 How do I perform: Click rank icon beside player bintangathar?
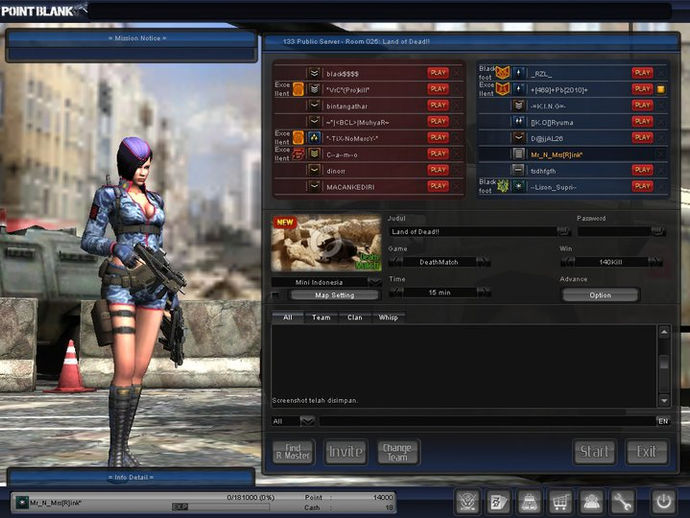click(x=314, y=106)
